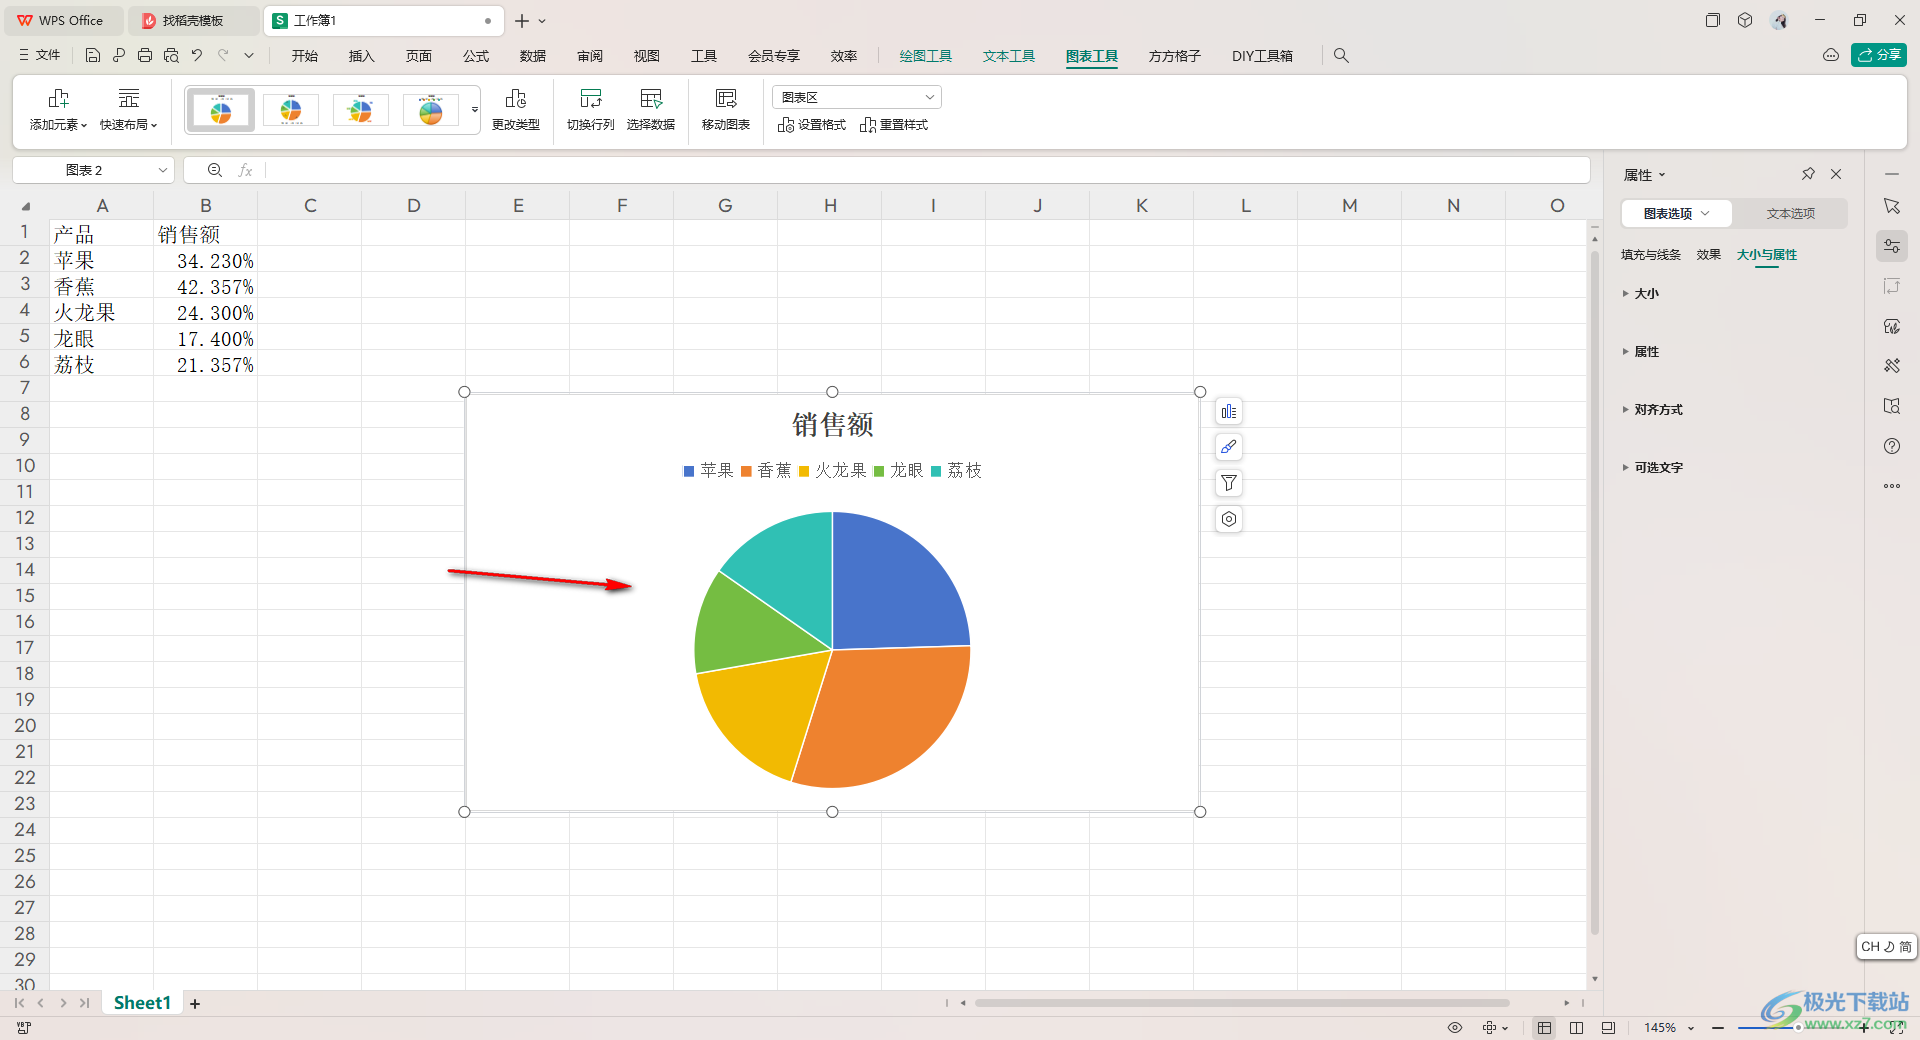The height and width of the screenshot is (1040, 1920).
Task: Open a new tab with plus button
Action: (x=522, y=21)
